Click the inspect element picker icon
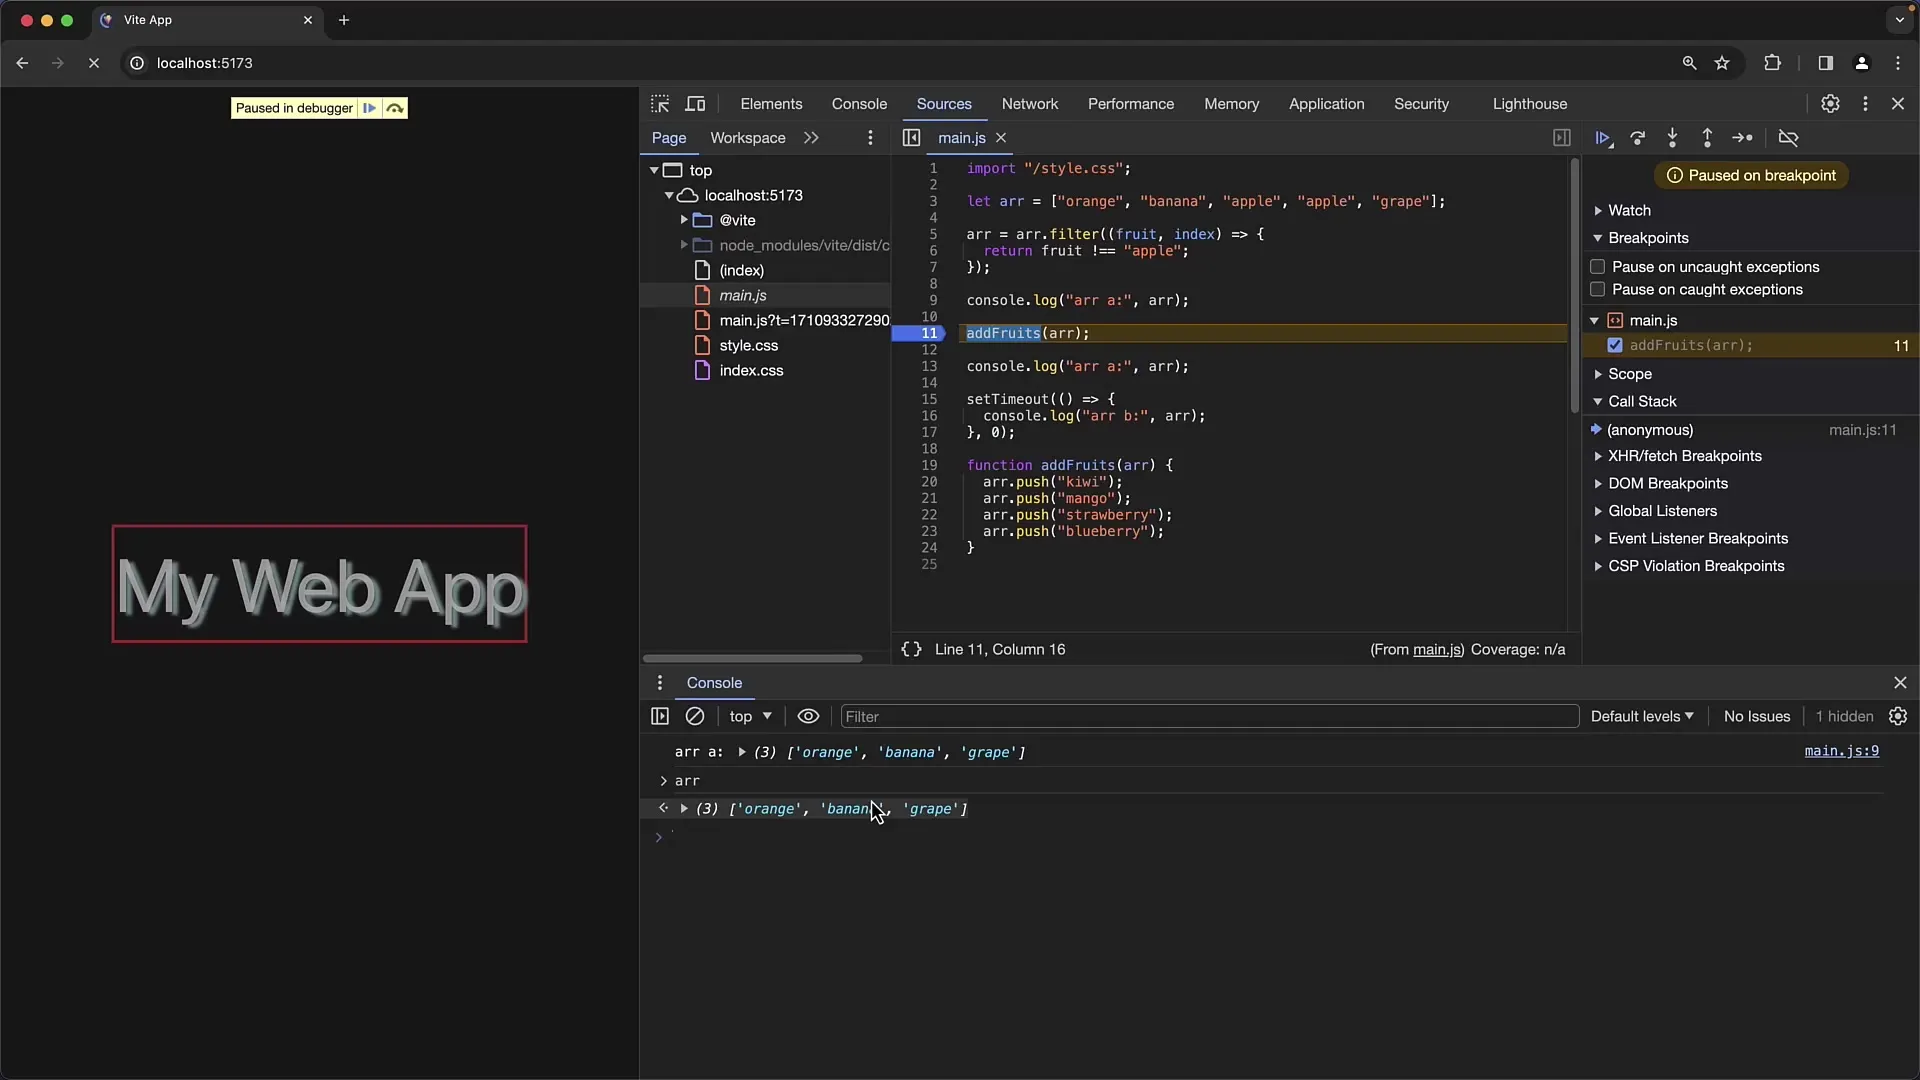This screenshot has height=1080, width=1920. [660, 104]
